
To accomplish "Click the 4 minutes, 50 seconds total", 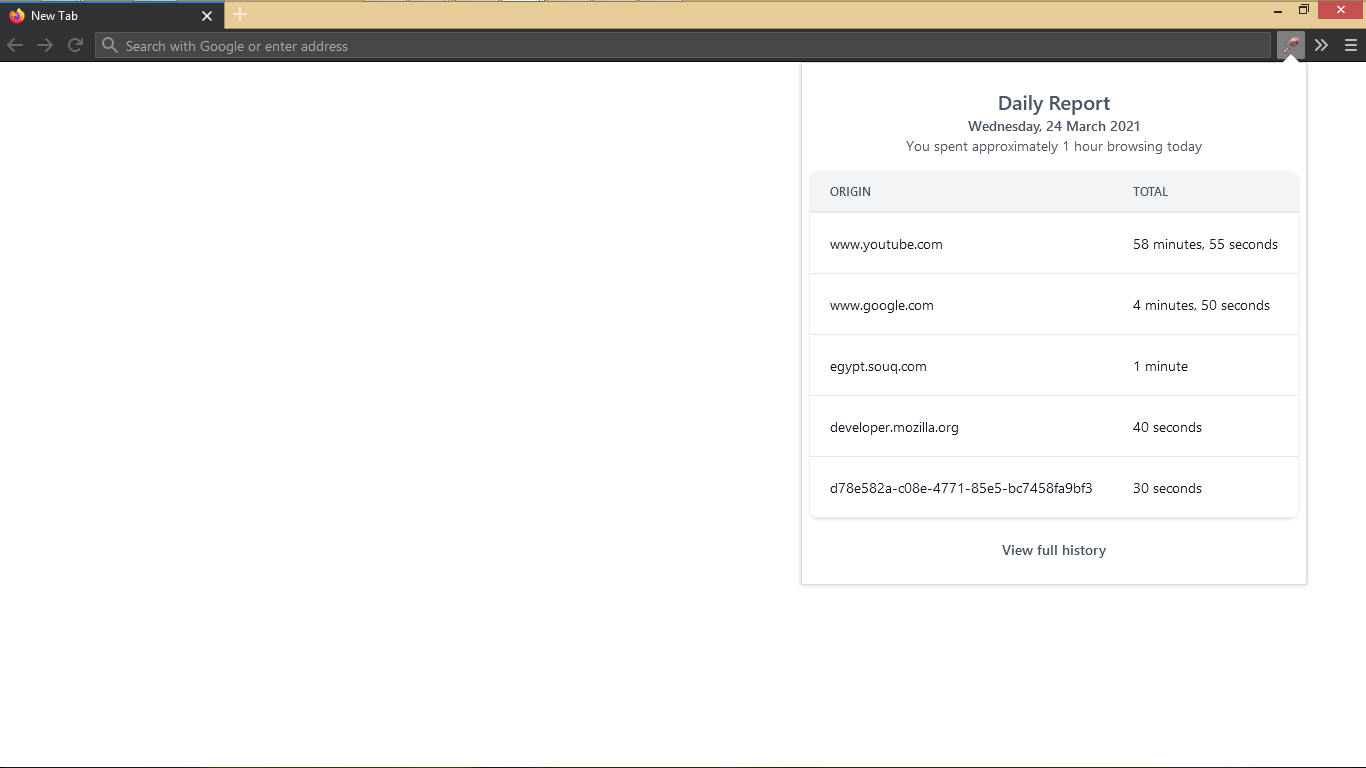I will pos(1201,305).
